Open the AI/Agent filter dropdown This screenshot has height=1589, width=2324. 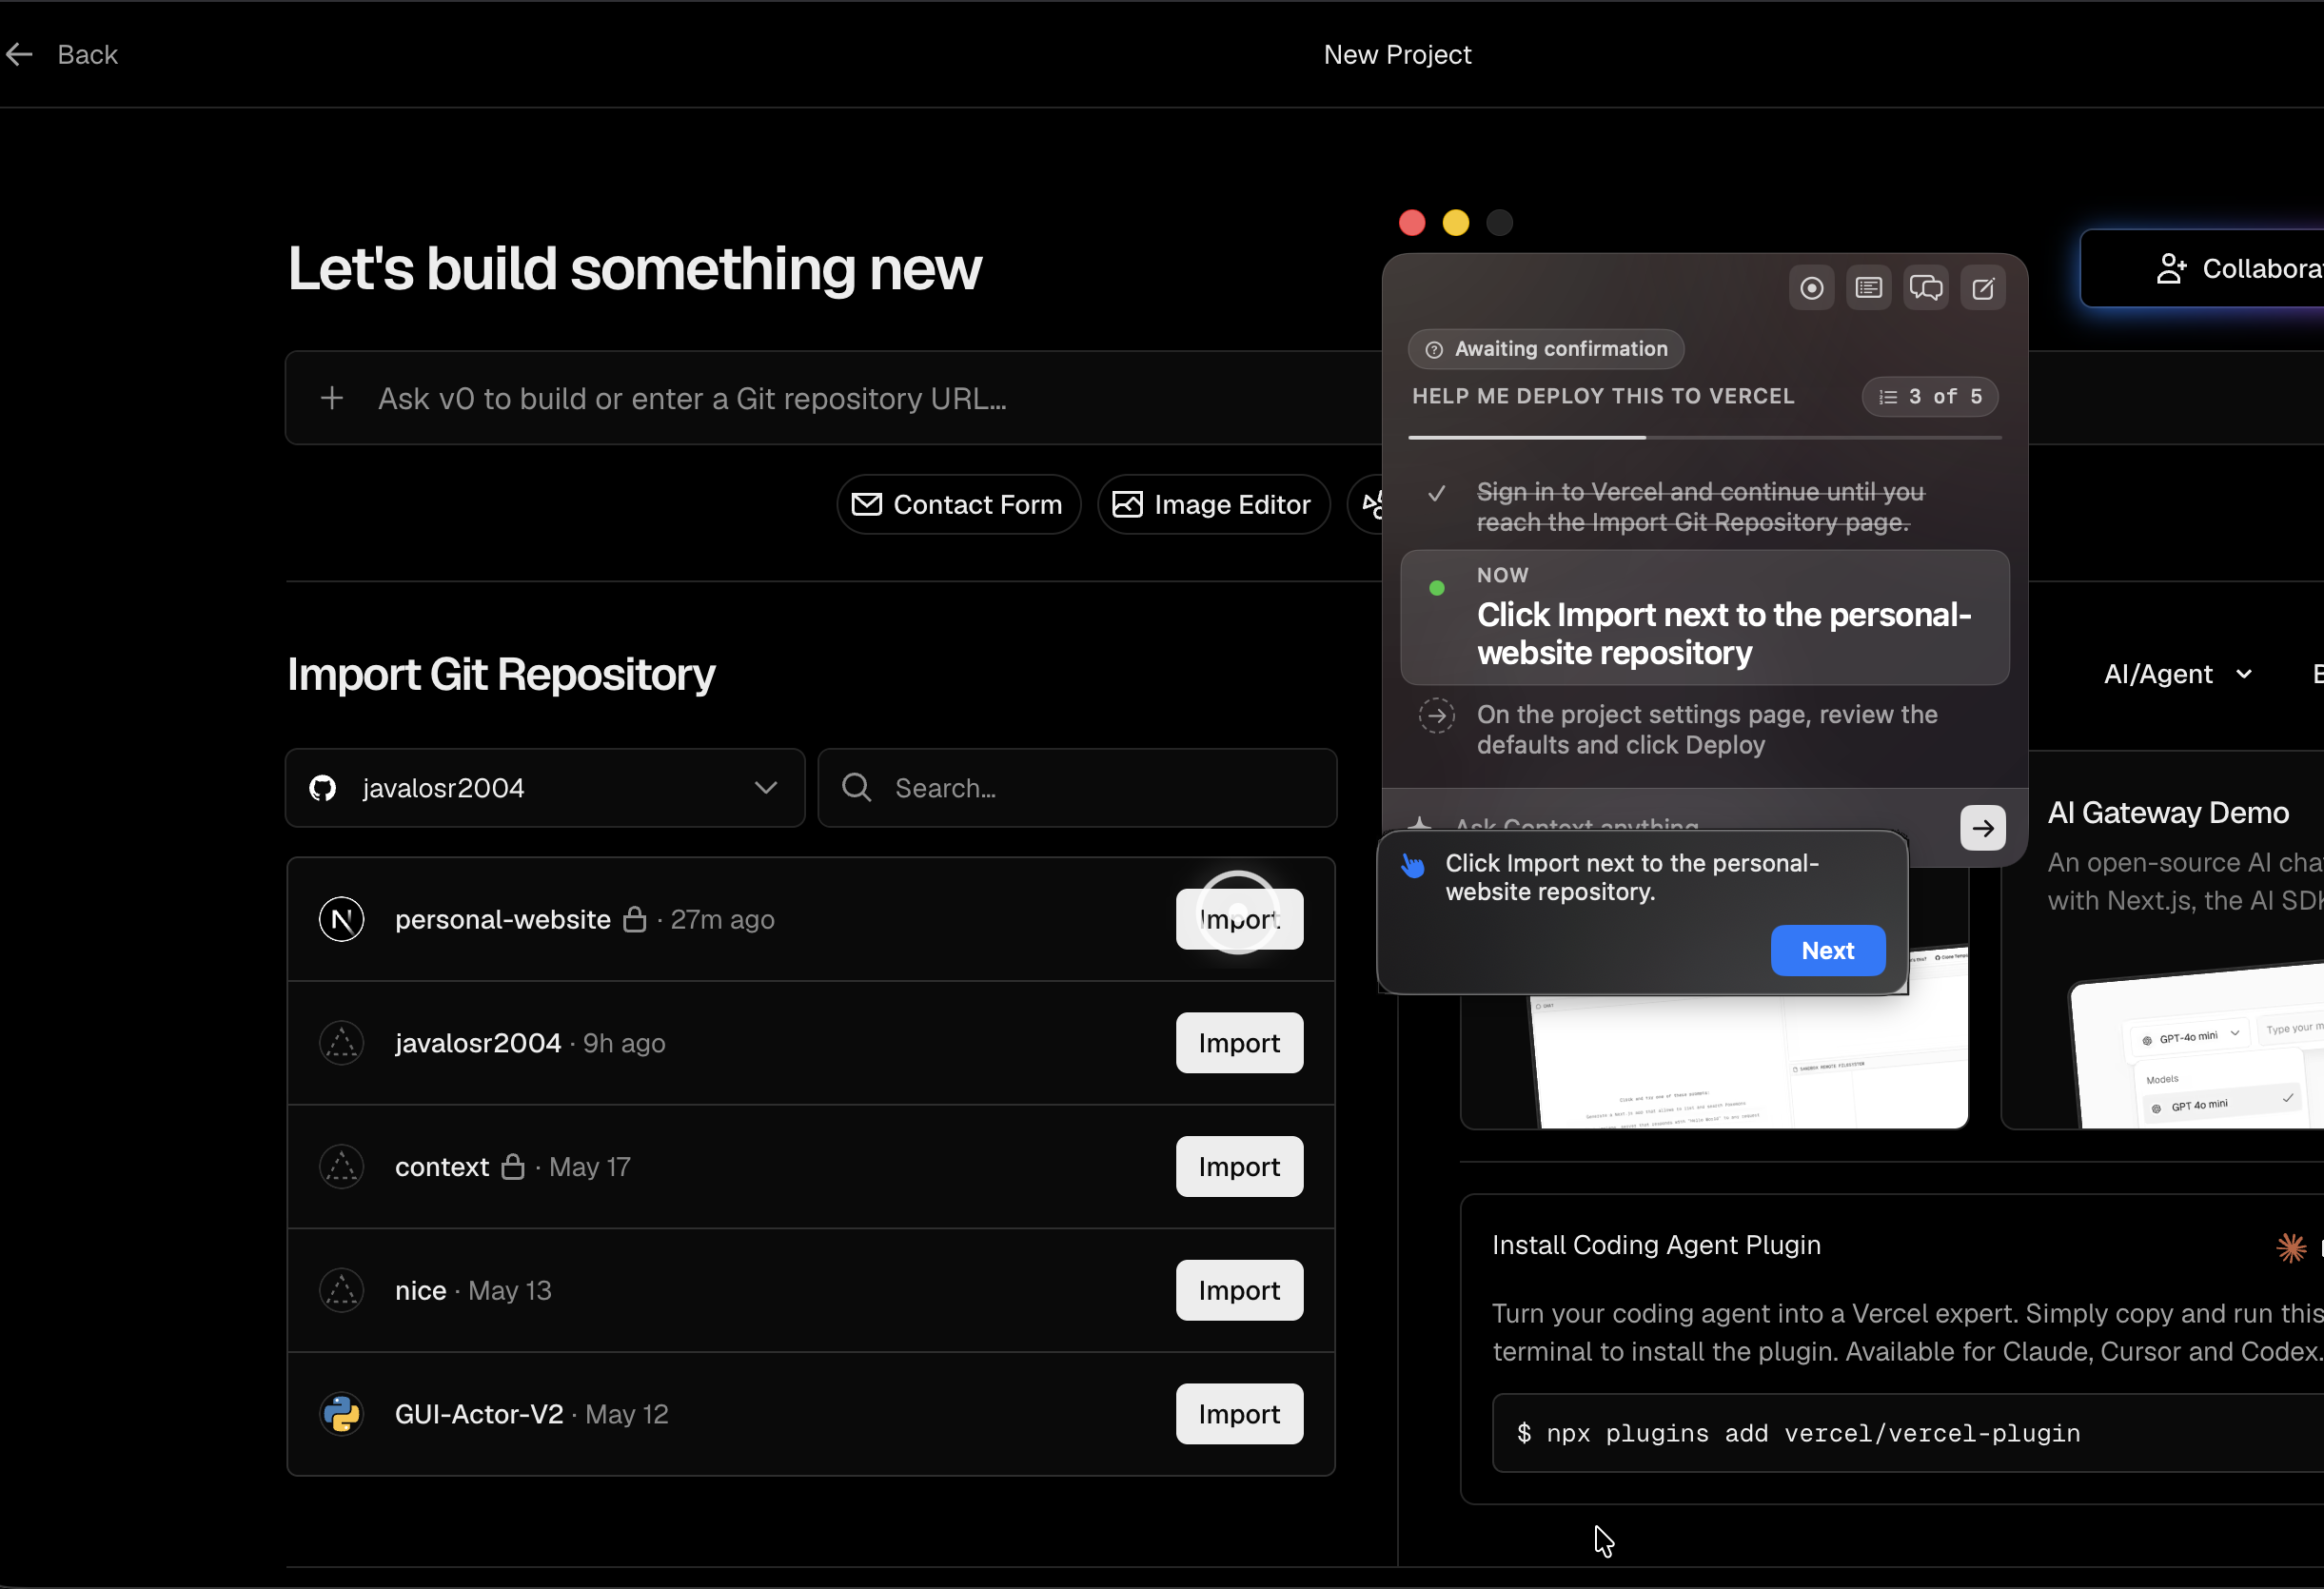tap(2178, 674)
